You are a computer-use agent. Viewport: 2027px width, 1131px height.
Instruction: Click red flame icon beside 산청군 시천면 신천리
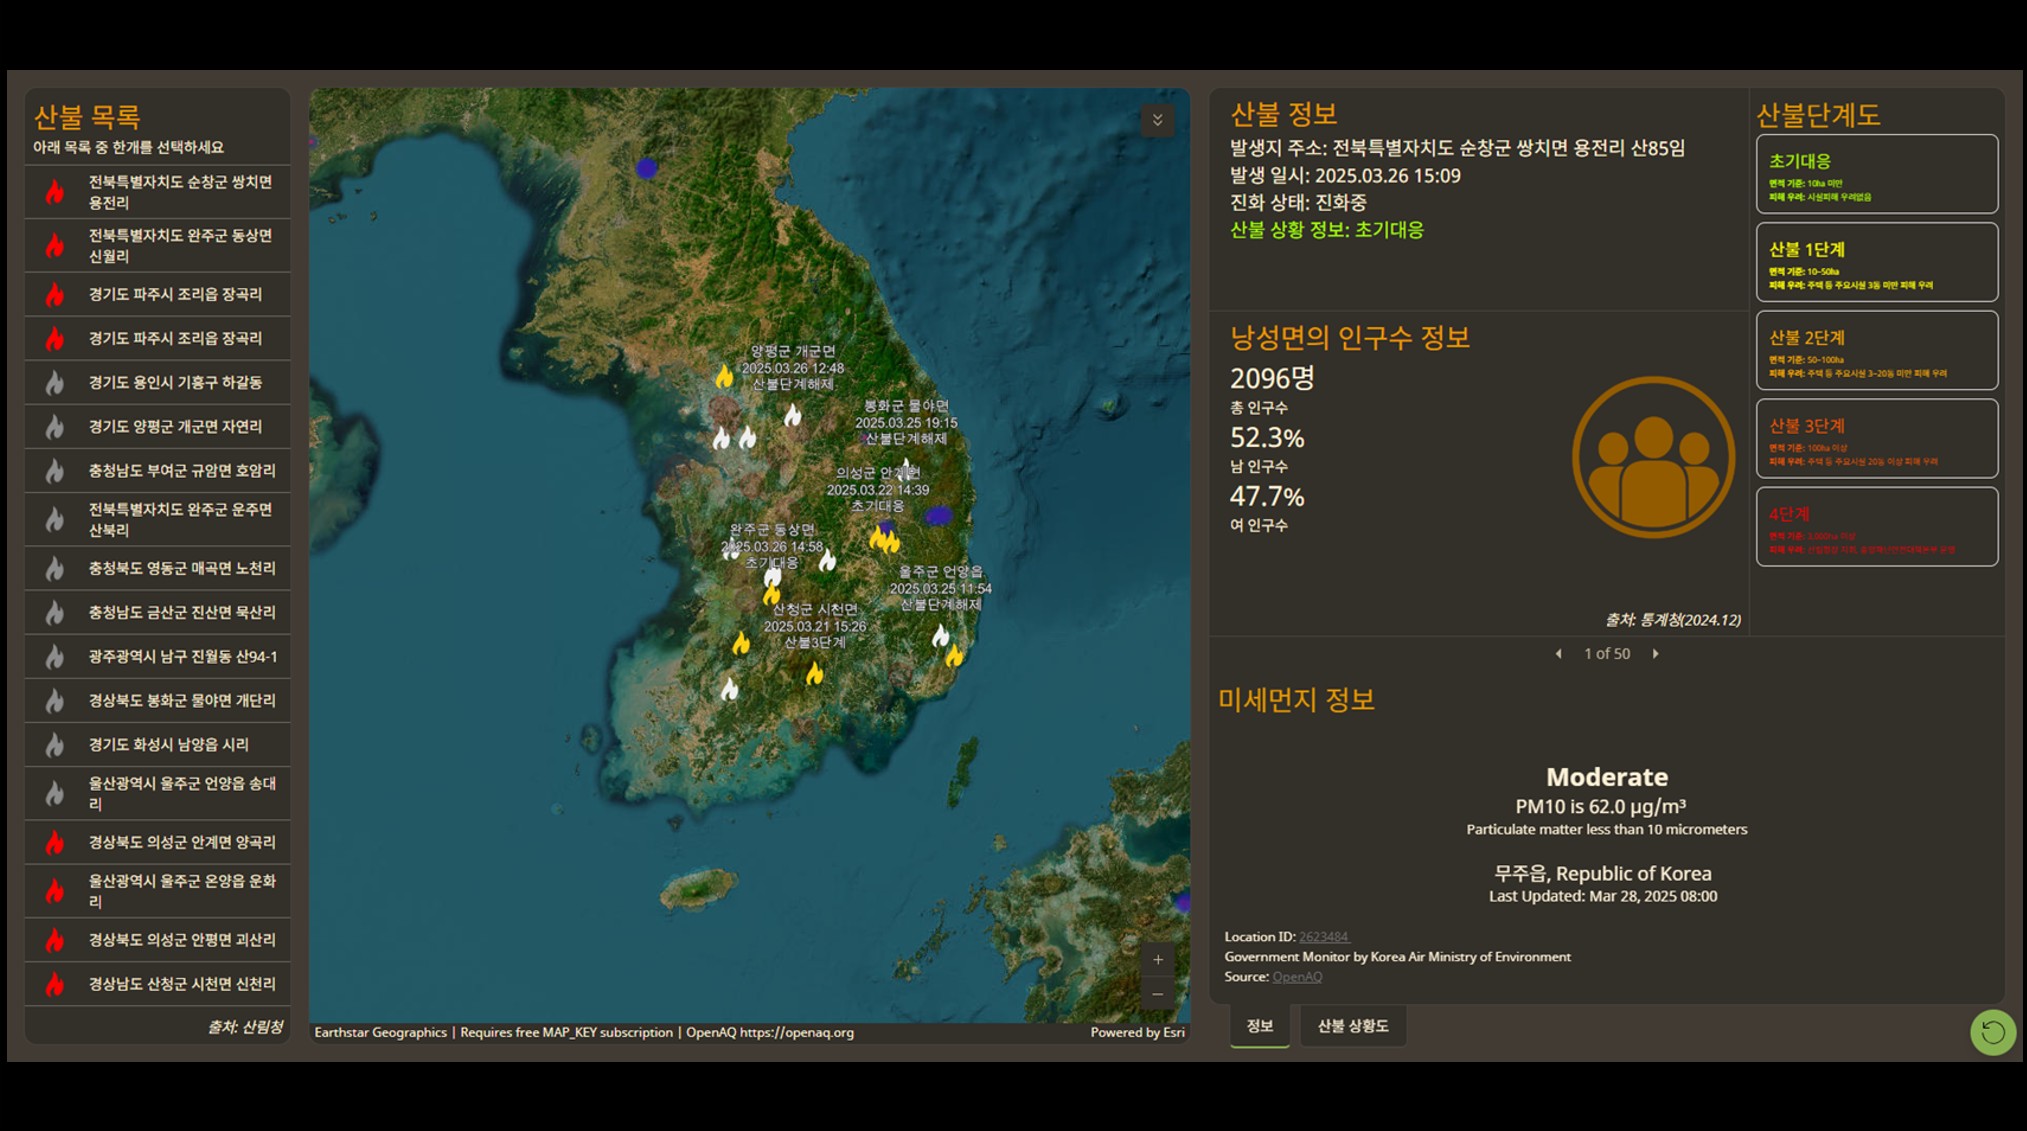coord(55,983)
